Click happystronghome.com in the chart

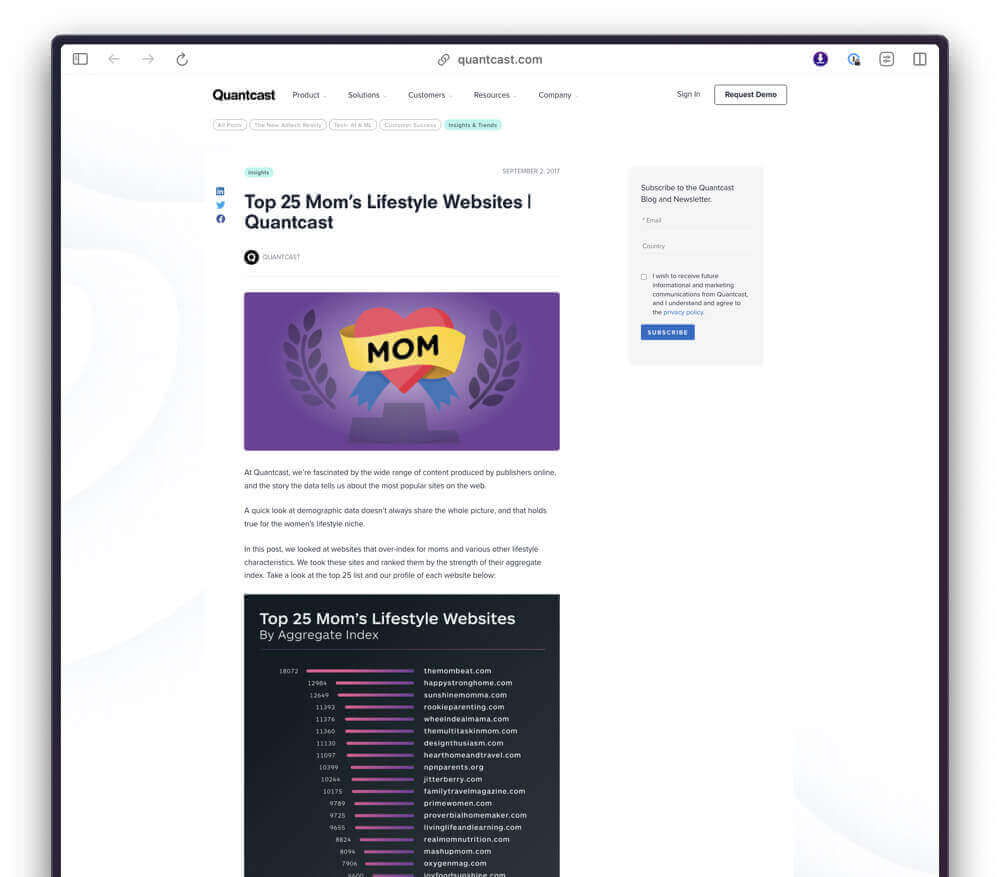point(467,683)
